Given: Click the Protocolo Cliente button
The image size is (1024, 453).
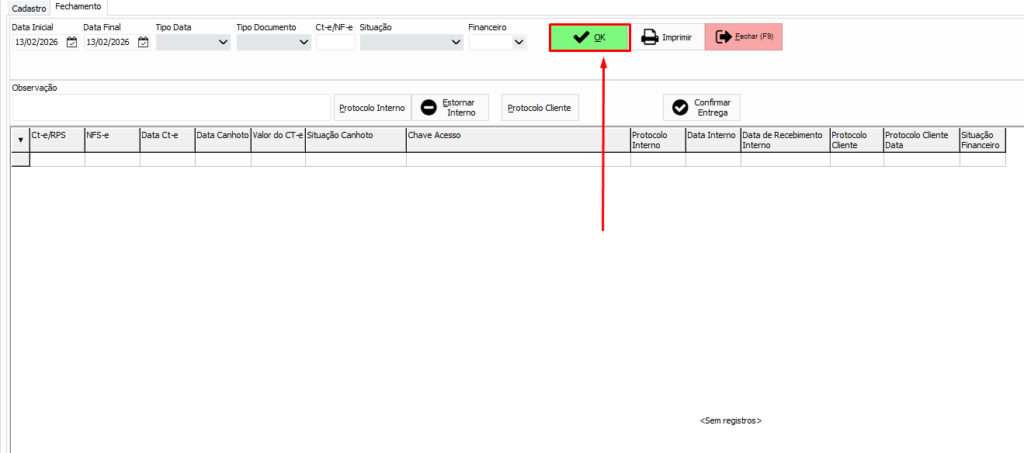Looking at the screenshot, I should click(540, 107).
